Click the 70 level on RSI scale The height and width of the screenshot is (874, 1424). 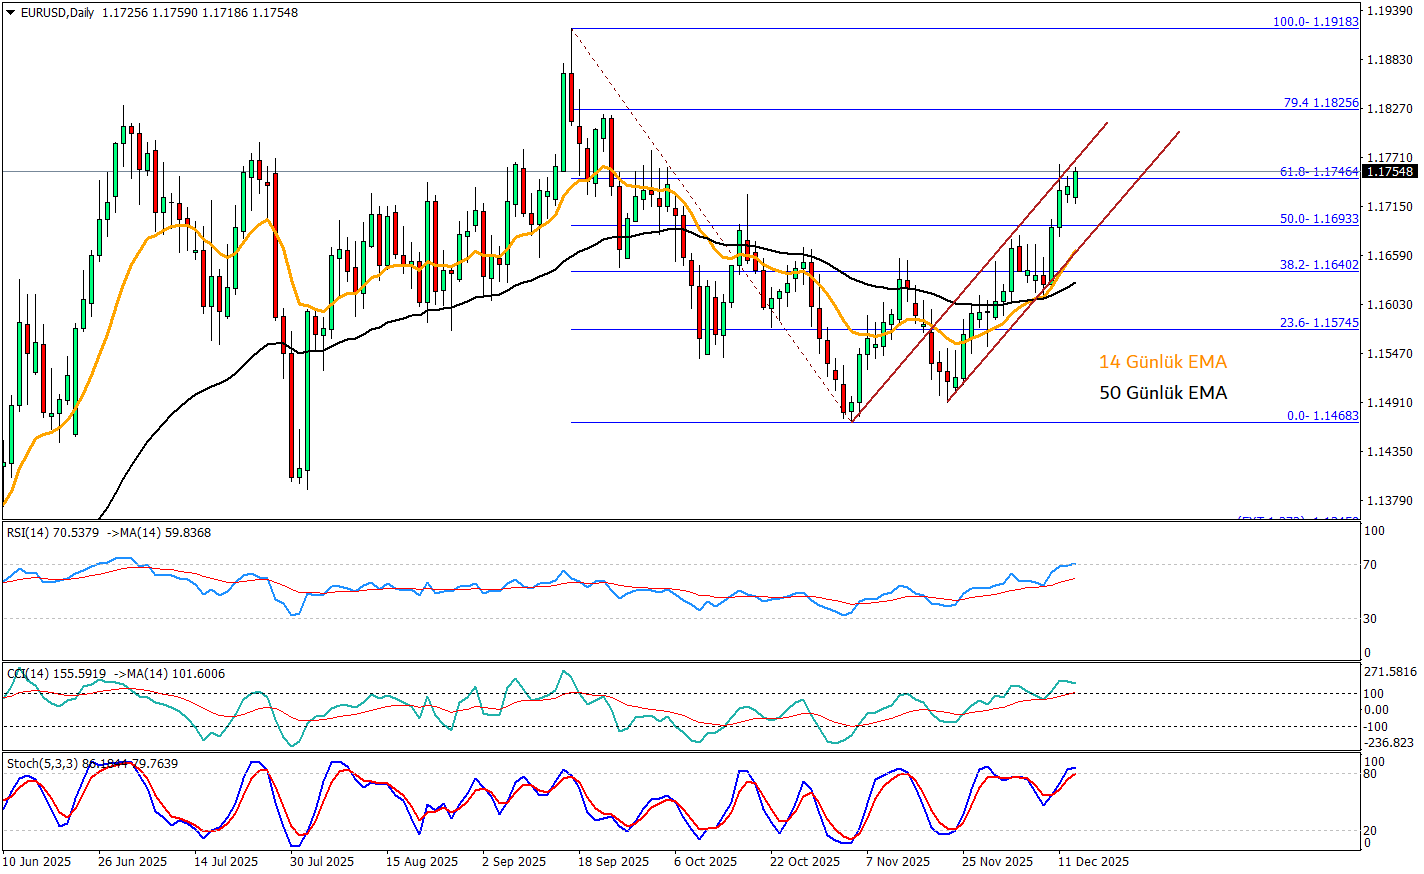pyautogui.click(x=1372, y=565)
